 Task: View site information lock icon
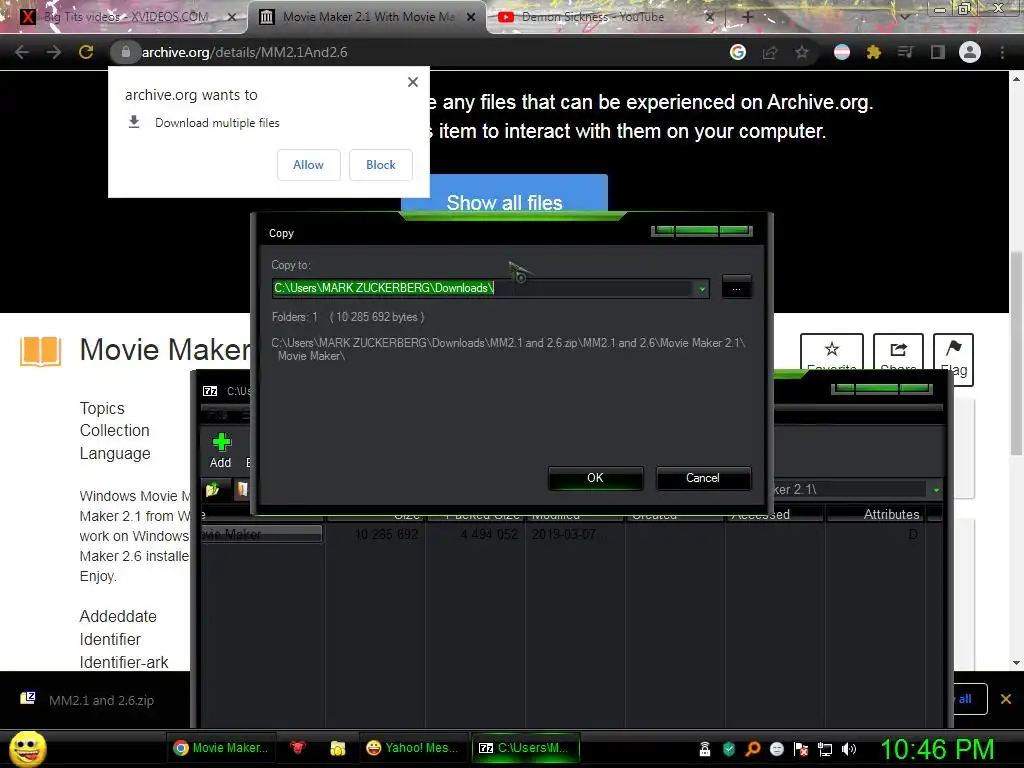125,52
